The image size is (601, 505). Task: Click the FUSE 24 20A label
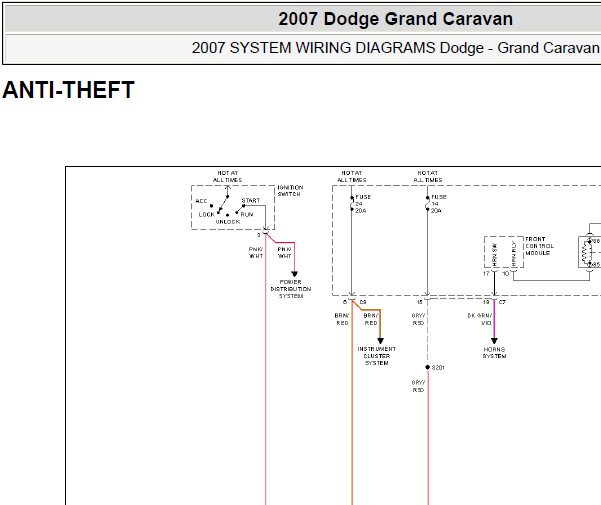point(362,204)
